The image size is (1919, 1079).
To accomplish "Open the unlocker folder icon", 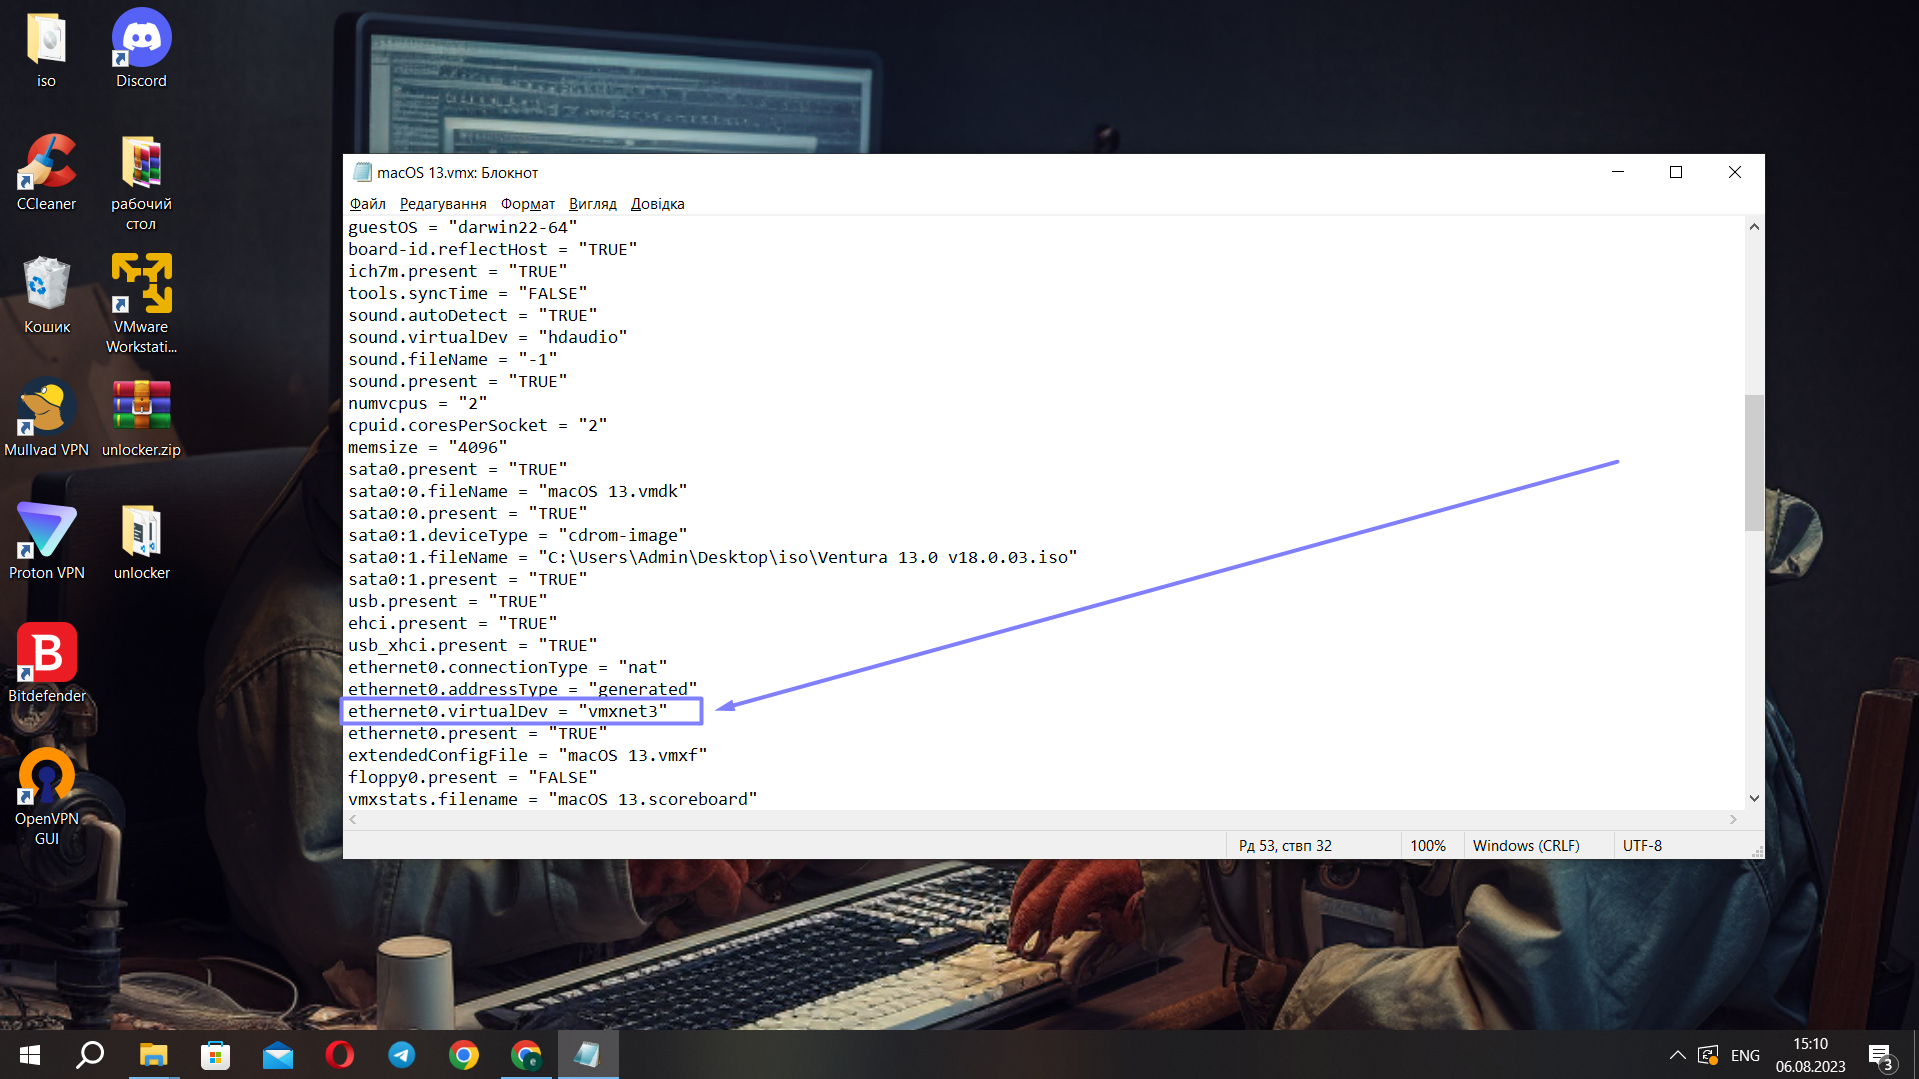I will pos(141,542).
